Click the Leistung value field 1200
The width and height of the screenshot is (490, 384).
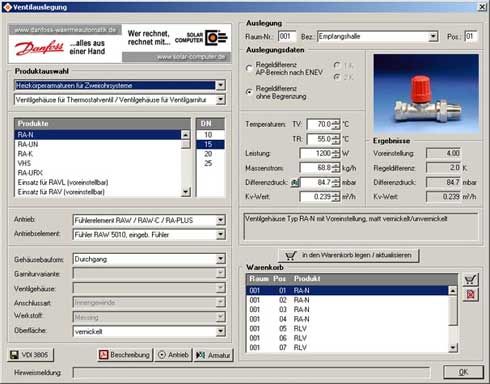(x=316, y=154)
